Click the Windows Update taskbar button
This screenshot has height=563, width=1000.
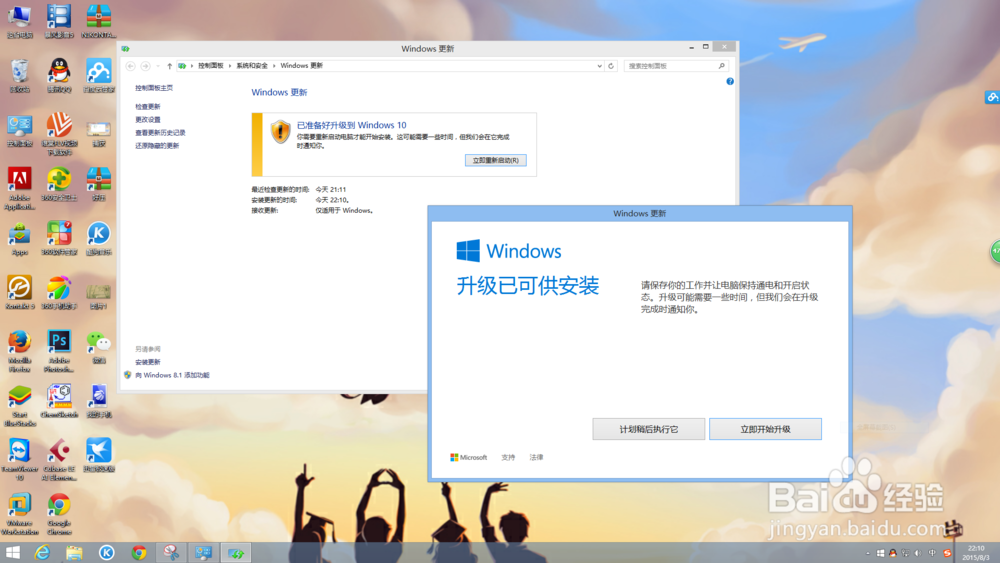236,552
